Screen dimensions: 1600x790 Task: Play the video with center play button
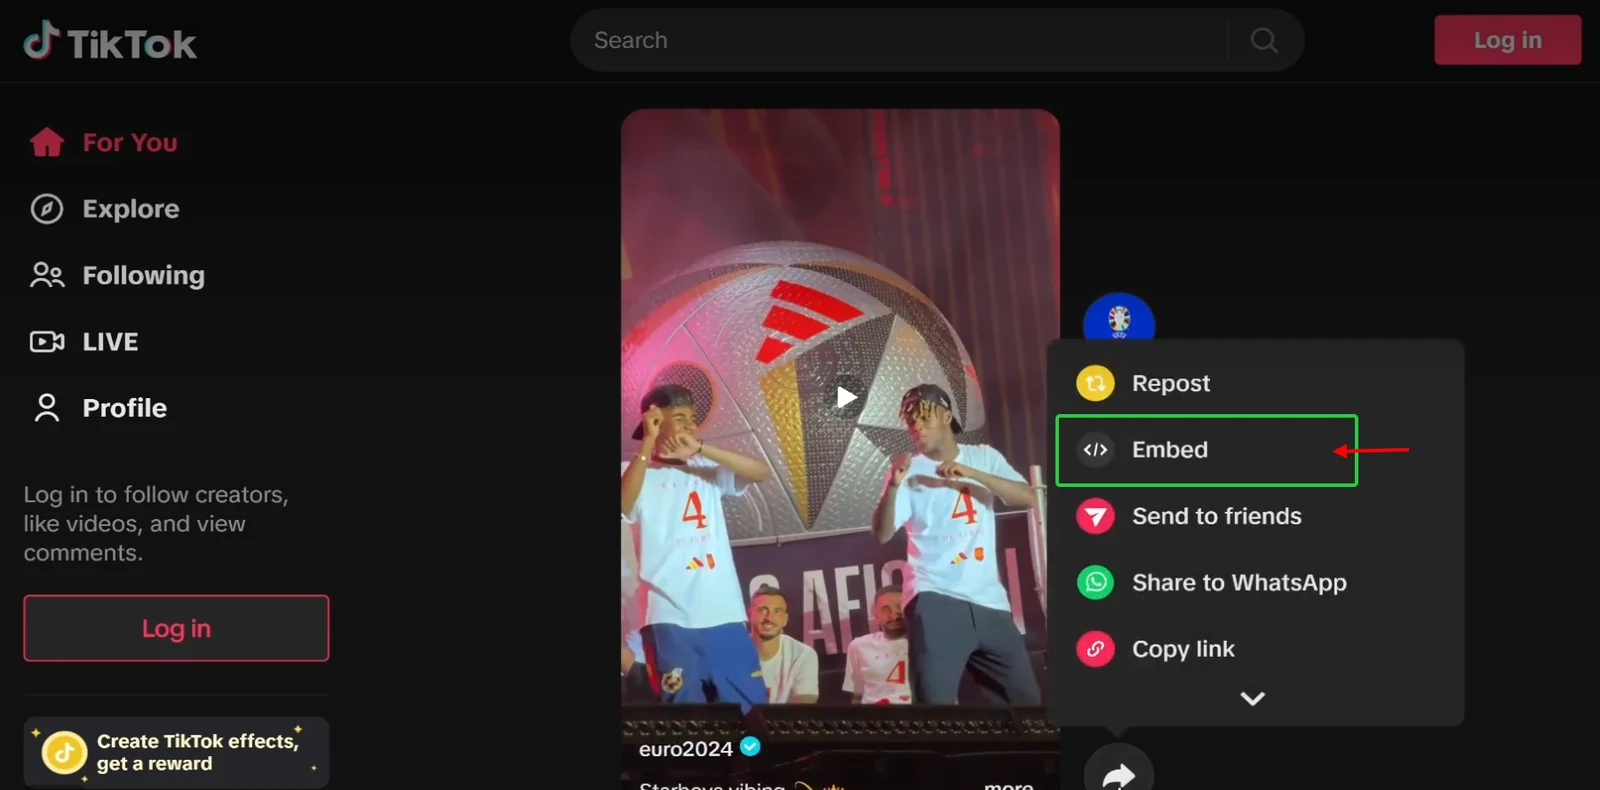tap(846, 397)
